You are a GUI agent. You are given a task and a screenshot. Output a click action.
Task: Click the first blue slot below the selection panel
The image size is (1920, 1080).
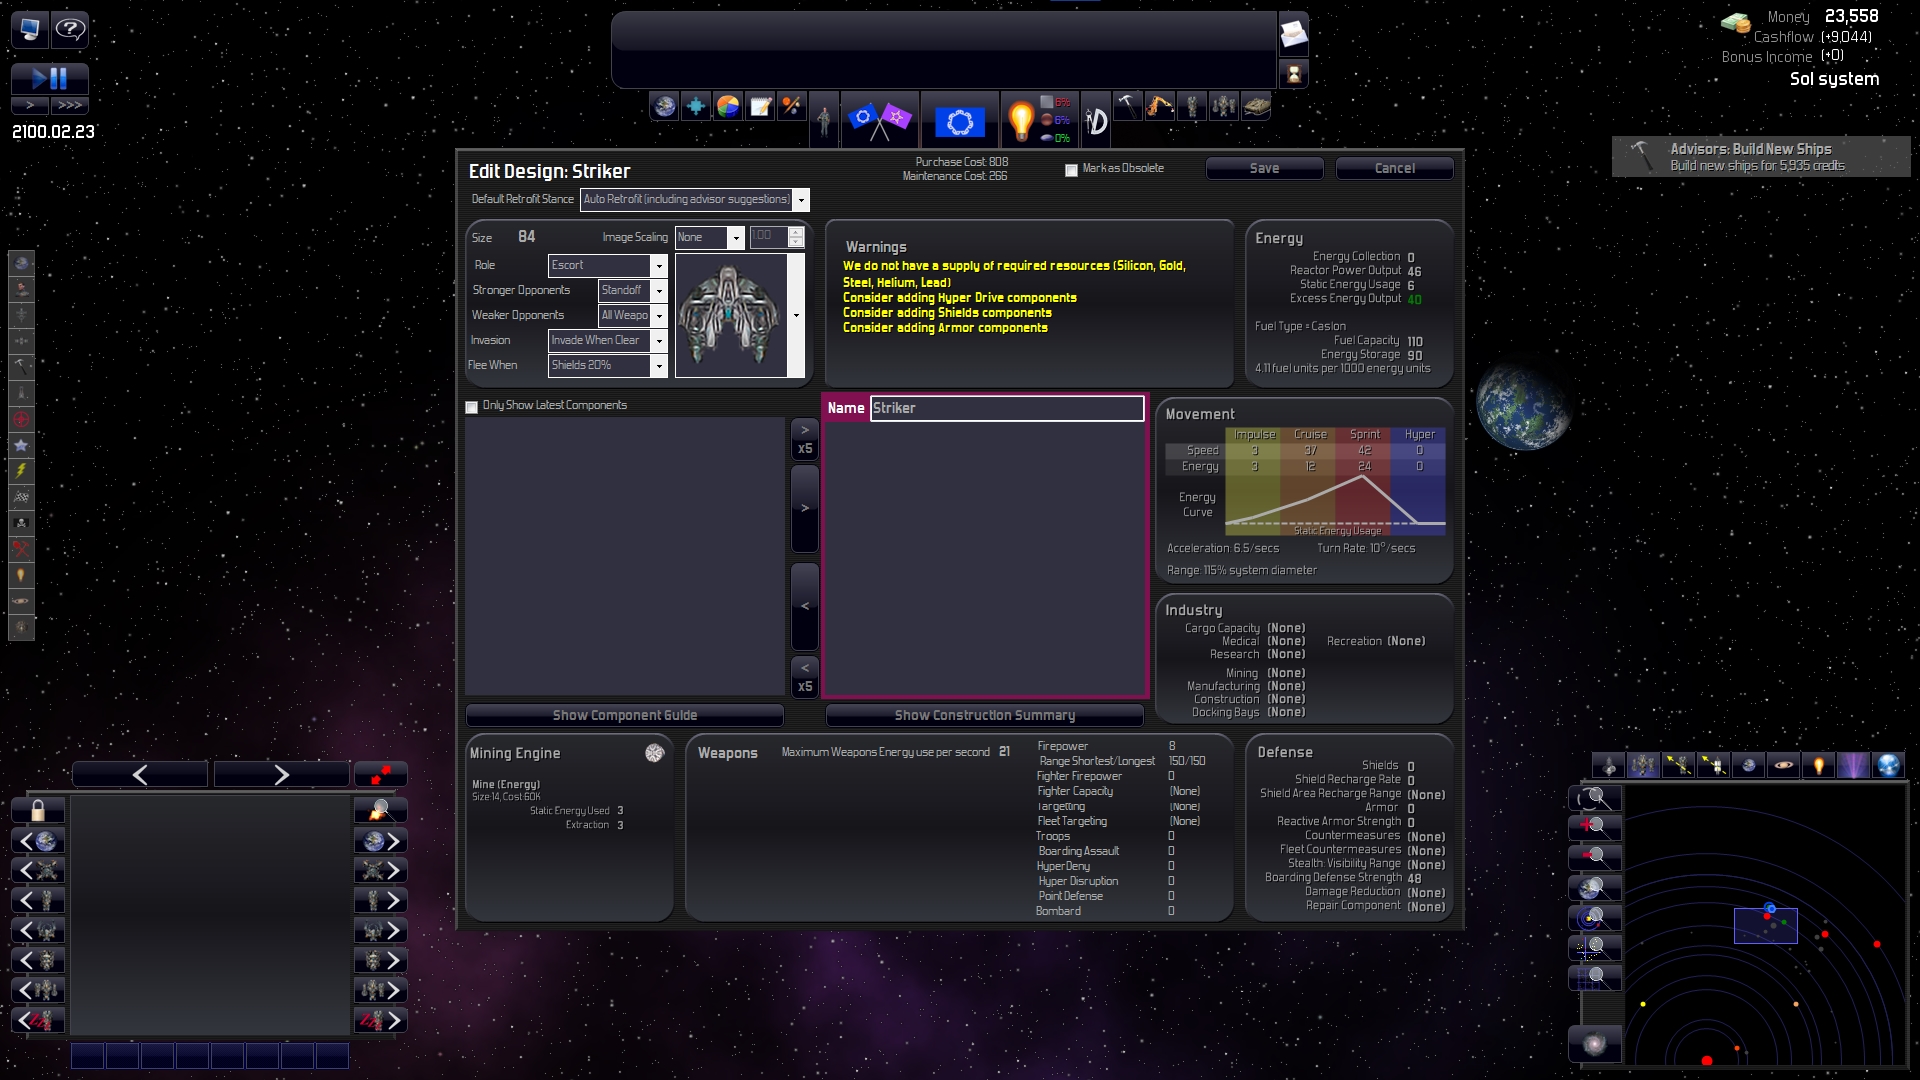tap(87, 1056)
